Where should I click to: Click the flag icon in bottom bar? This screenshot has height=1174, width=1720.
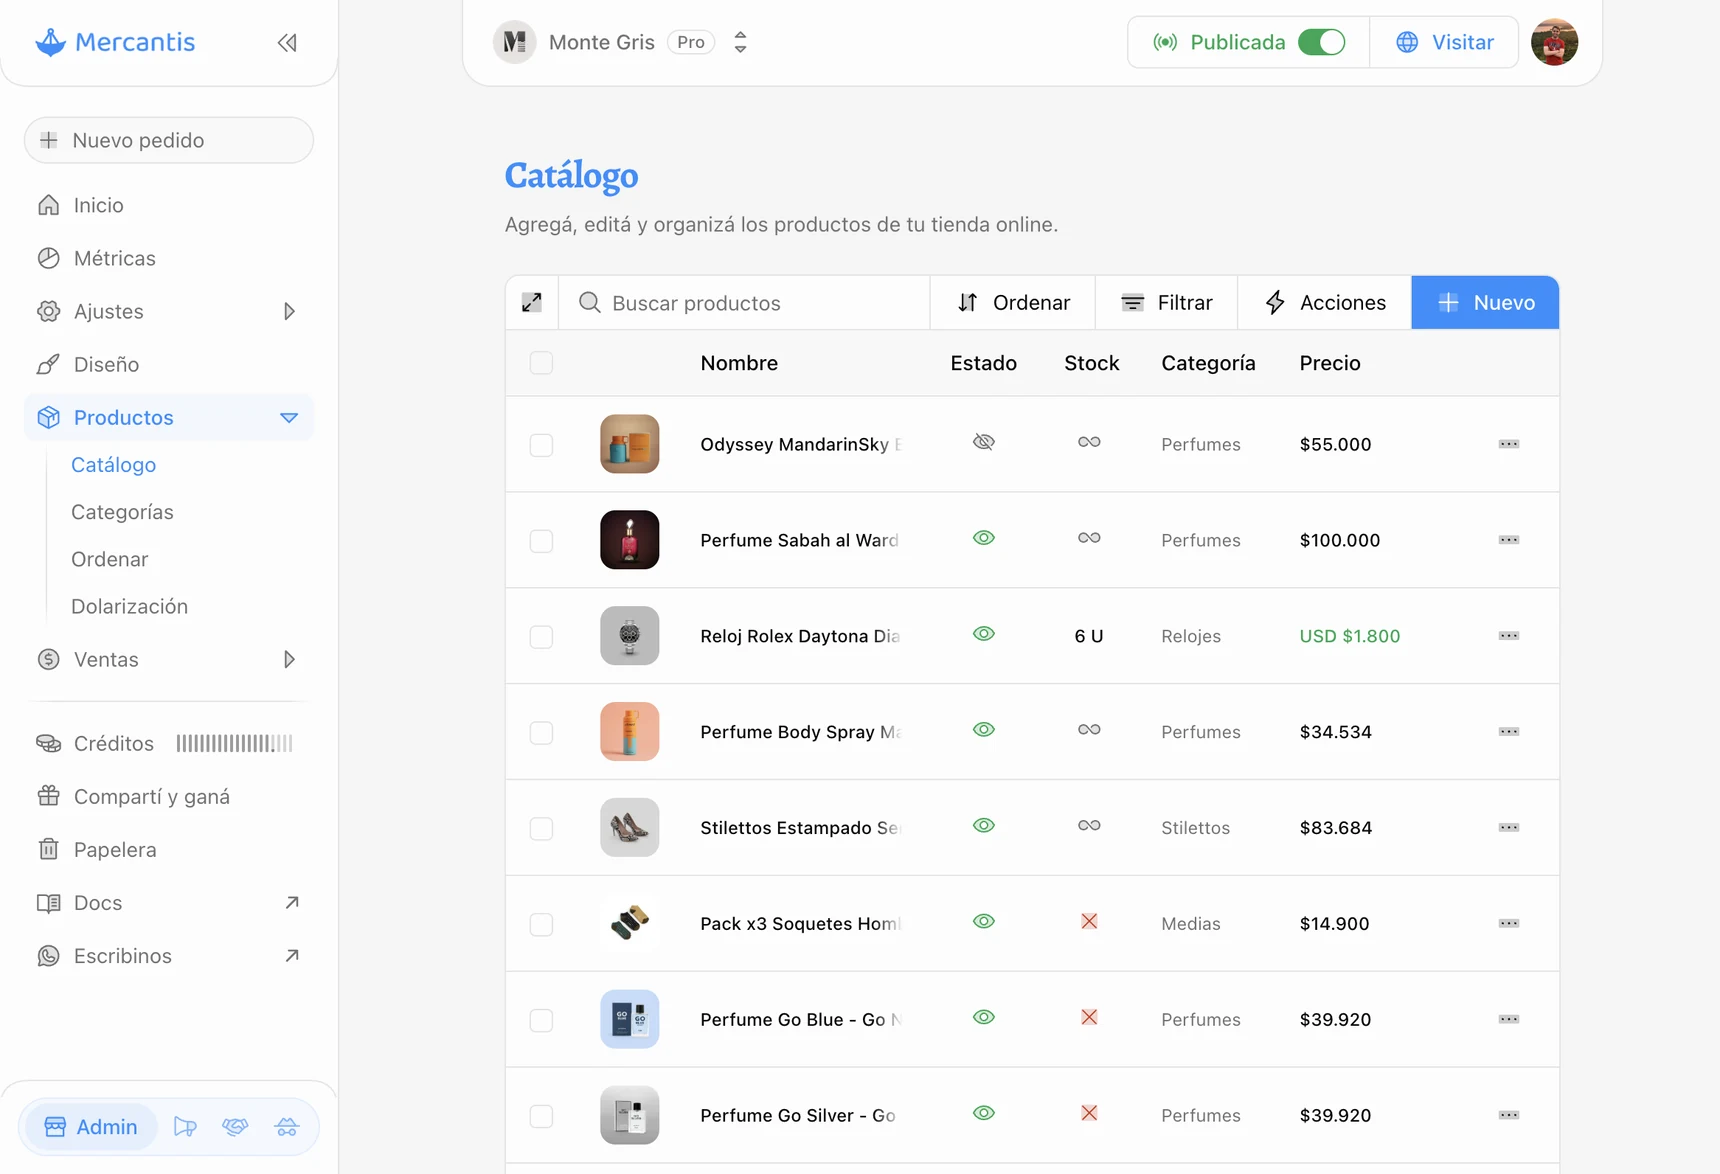click(185, 1127)
